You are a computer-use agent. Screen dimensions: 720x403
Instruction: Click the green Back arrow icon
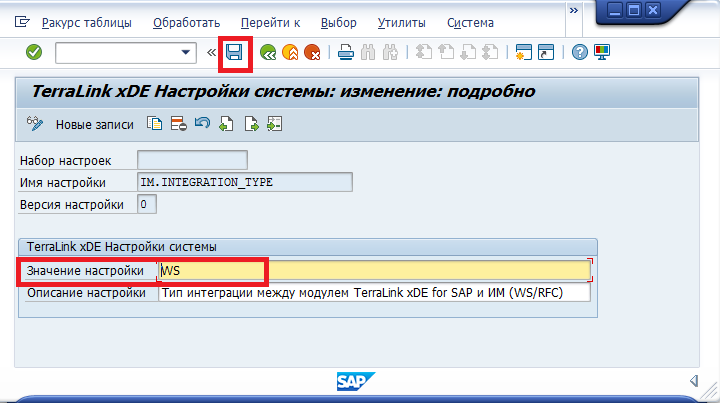[x=267, y=52]
